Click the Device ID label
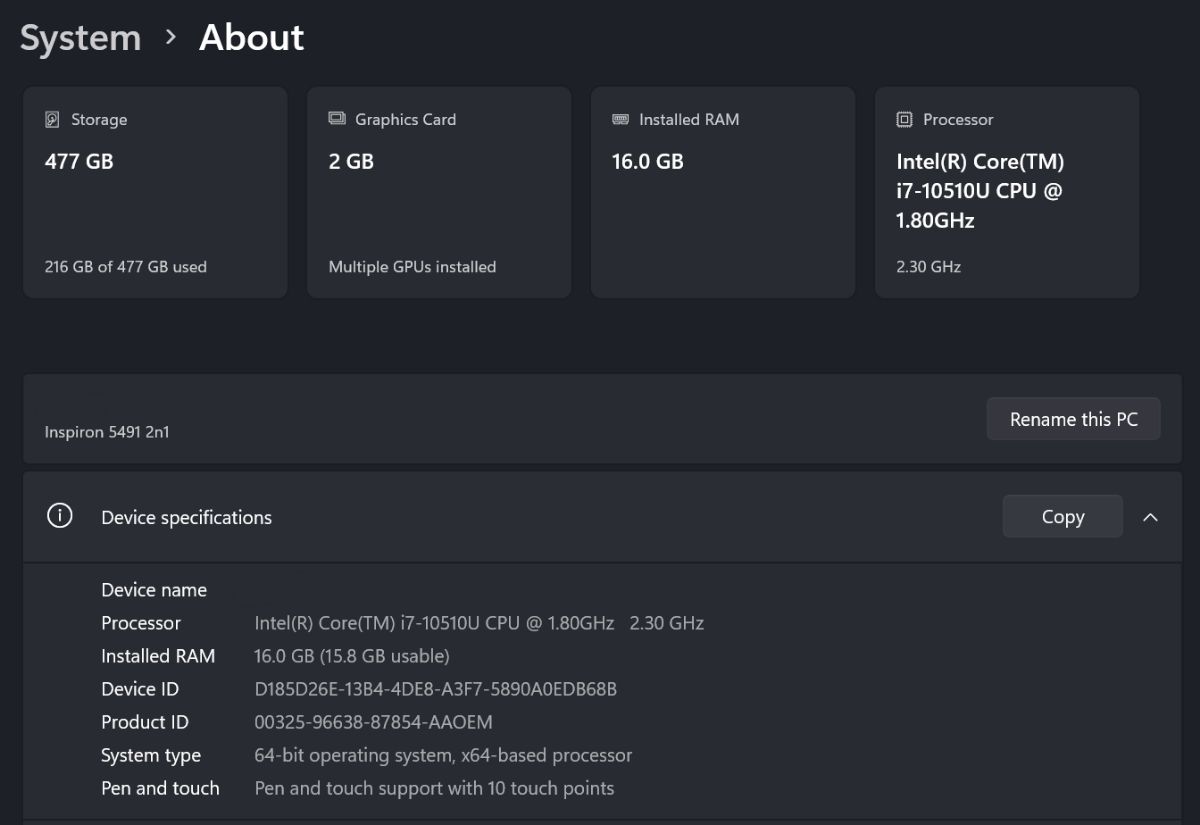Image resolution: width=1200 pixels, height=825 pixels. [x=140, y=689]
